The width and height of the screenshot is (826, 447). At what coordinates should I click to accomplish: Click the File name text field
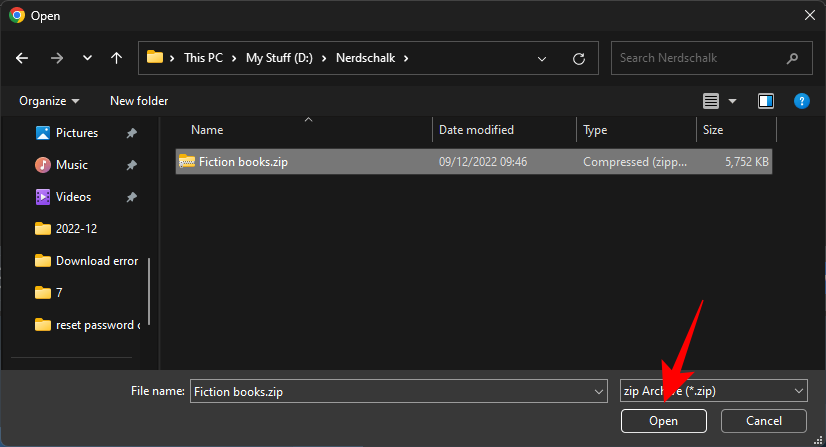(390, 391)
